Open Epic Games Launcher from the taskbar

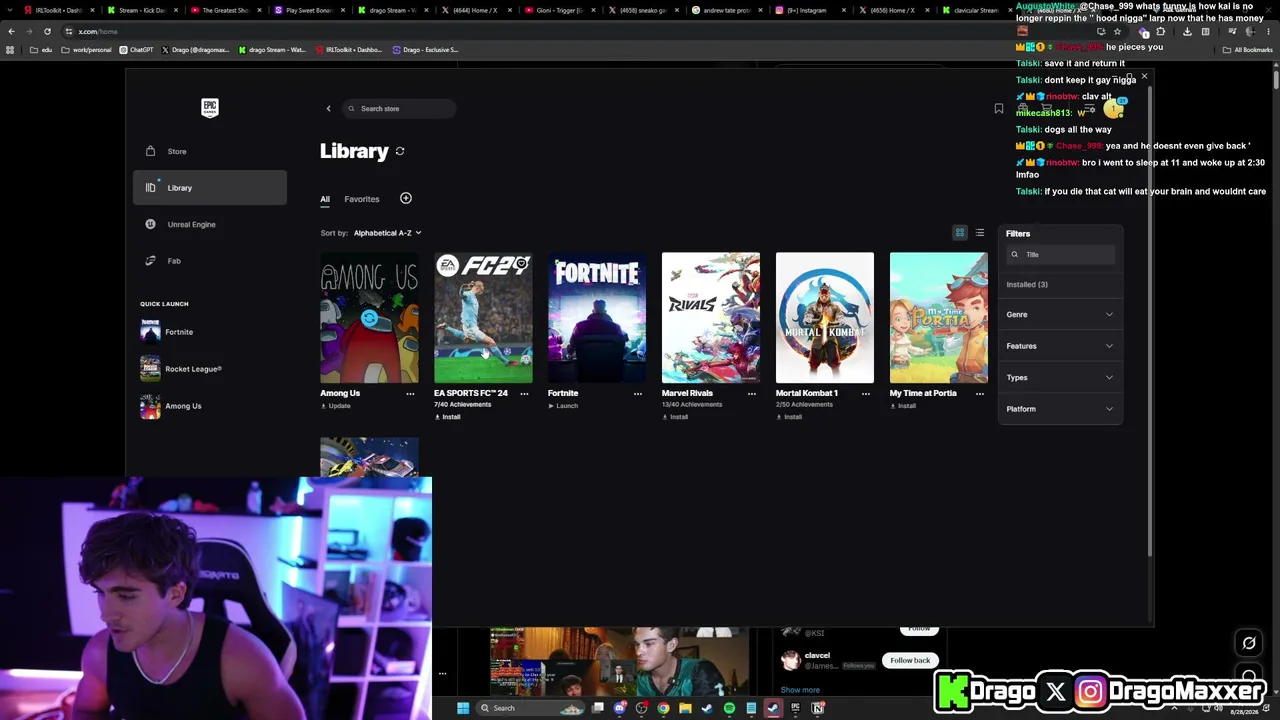pyautogui.click(x=795, y=708)
